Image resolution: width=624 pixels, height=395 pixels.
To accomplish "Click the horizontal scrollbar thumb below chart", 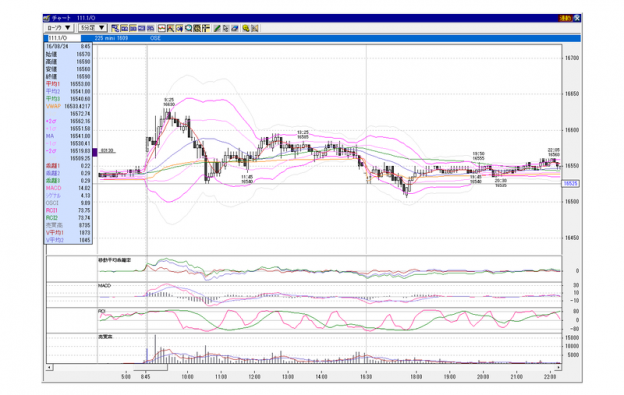I will (x=150, y=367).
